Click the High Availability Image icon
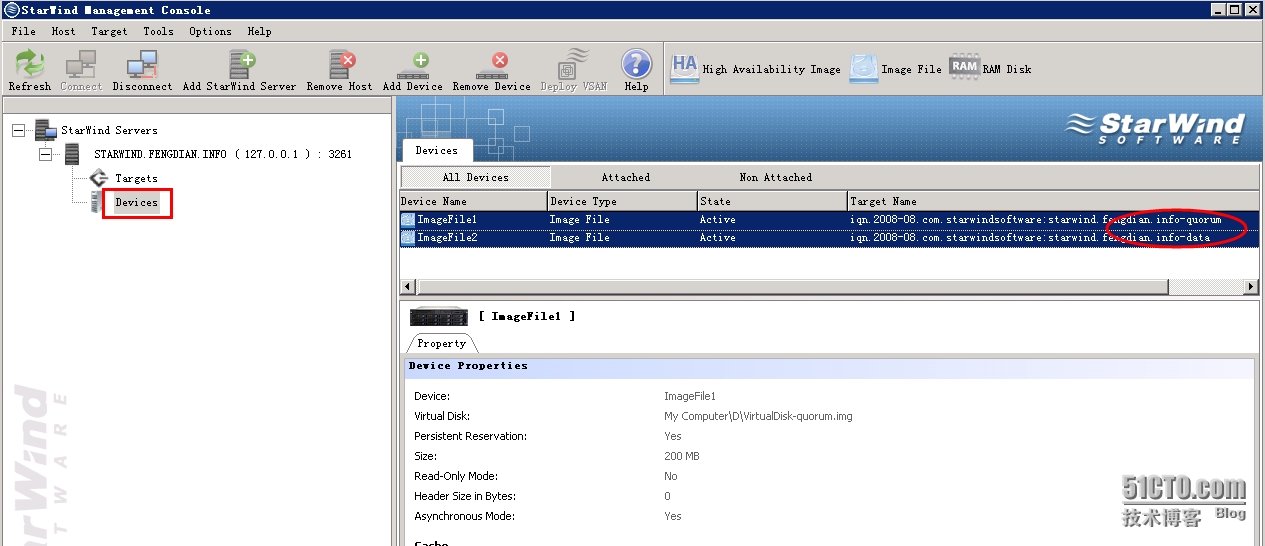 point(684,68)
